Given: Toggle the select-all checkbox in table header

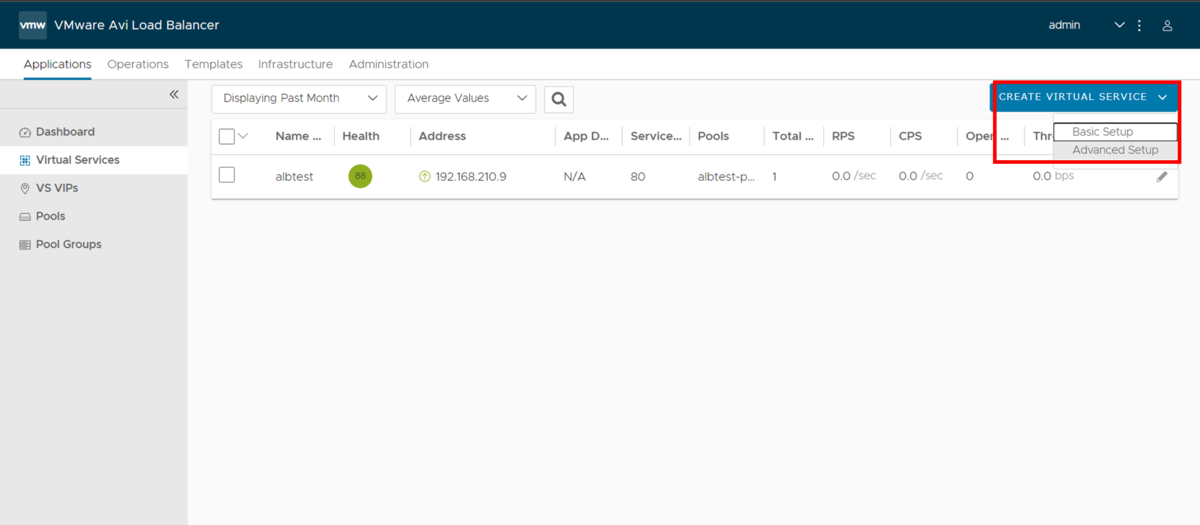Looking at the screenshot, I should (x=226, y=136).
